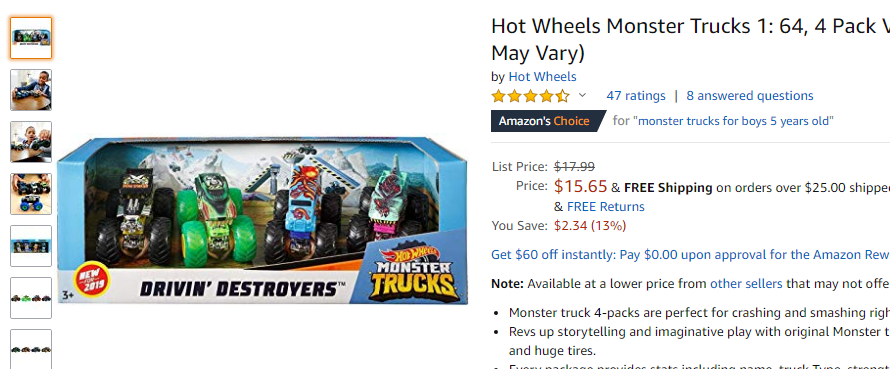Click the four-and-a-half star rating icons

[530, 96]
